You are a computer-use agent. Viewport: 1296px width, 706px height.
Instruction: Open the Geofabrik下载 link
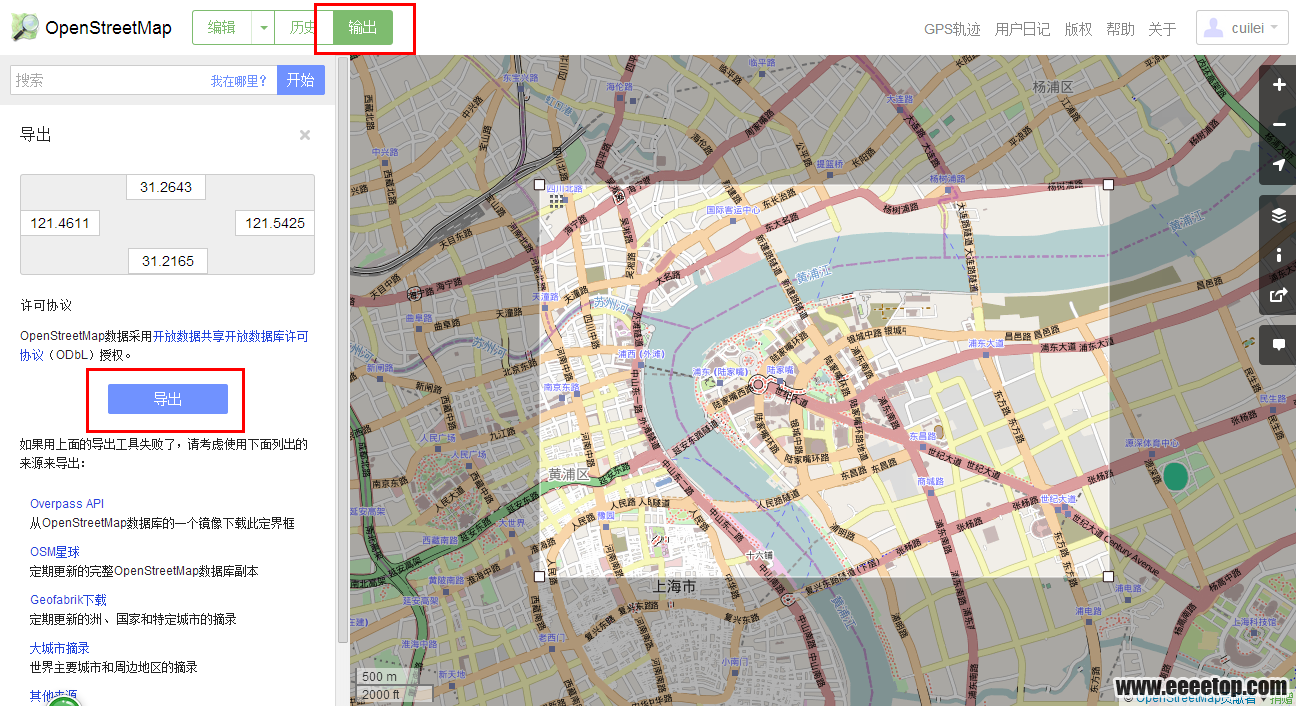68,600
